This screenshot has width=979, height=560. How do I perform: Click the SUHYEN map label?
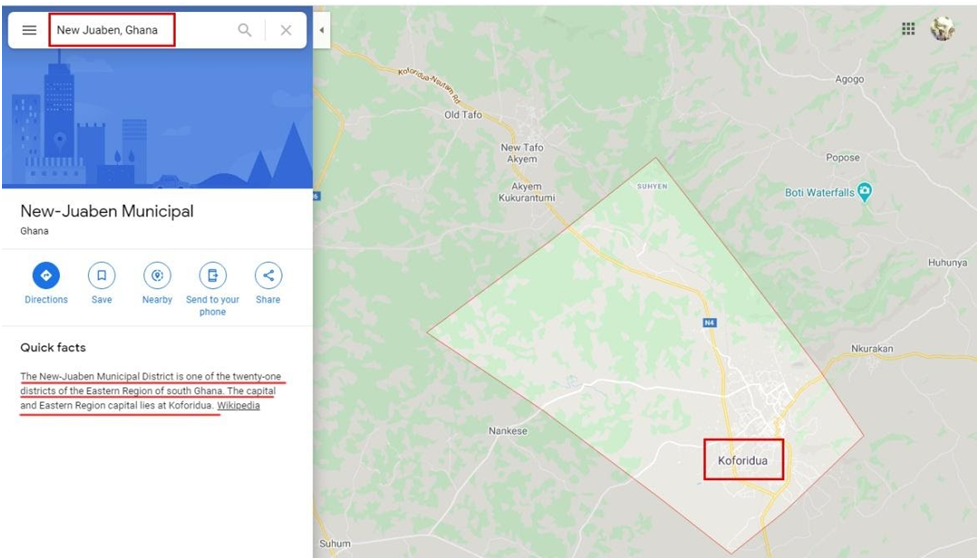point(652,186)
